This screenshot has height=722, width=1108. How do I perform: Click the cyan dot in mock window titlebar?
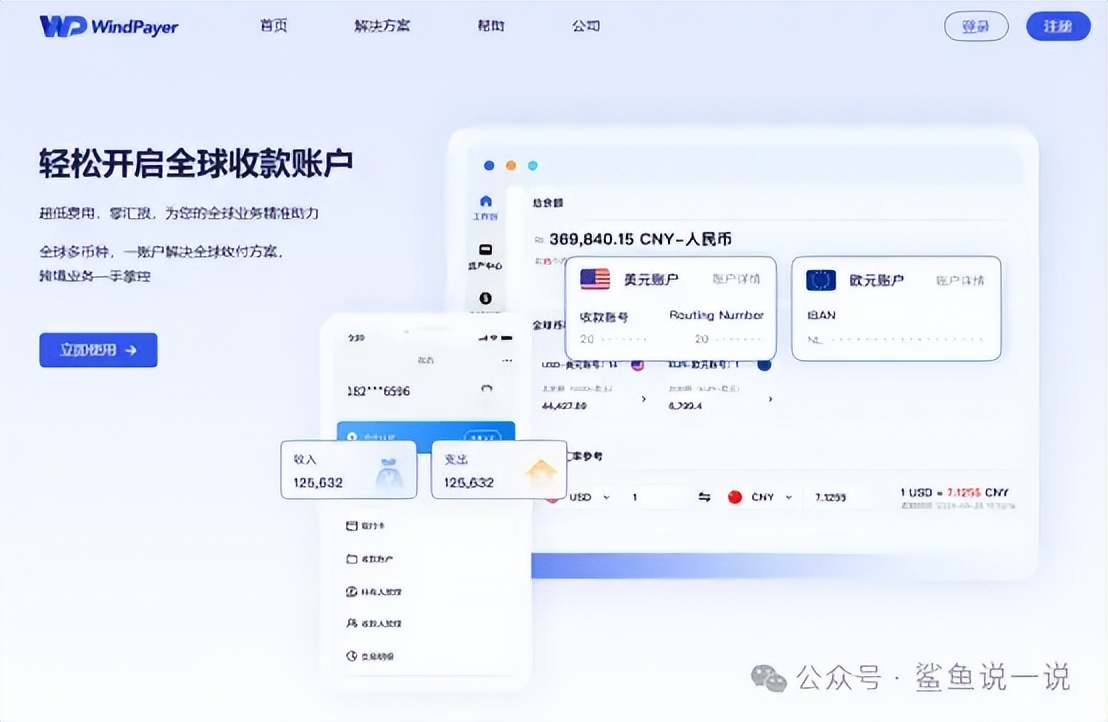point(533,165)
